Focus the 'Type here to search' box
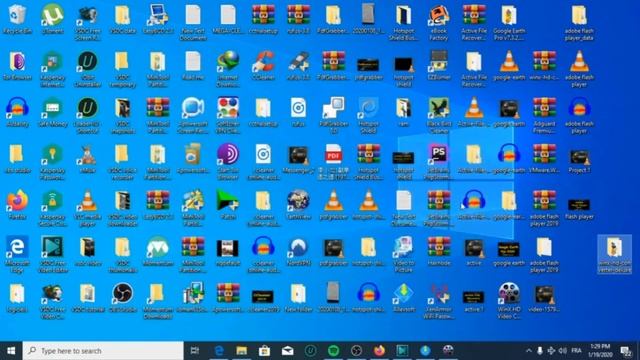Viewport: 640px width, 360px height. click(103, 351)
